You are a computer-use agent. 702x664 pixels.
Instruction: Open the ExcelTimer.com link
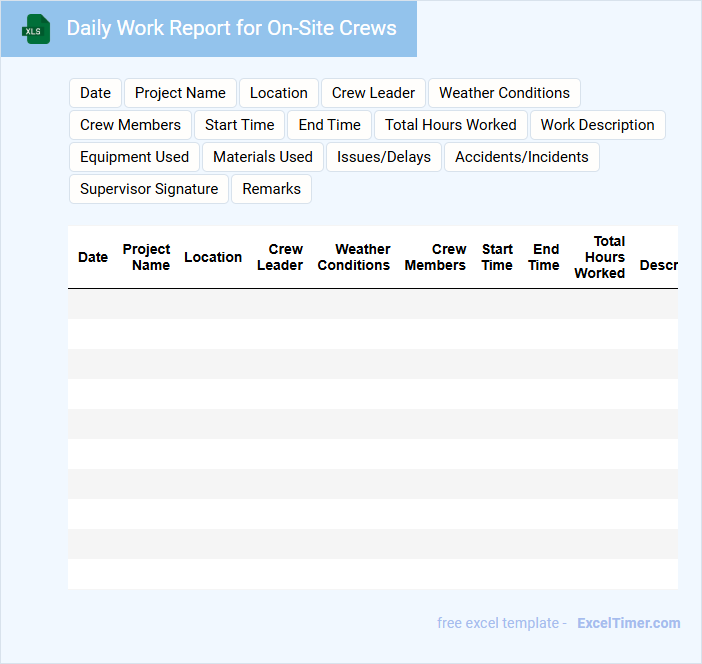coord(629,623)
